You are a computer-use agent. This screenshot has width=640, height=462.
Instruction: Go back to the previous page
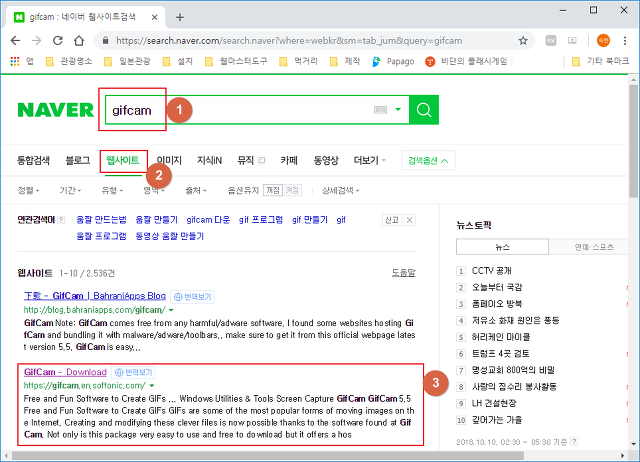click(x=15, y=40)
